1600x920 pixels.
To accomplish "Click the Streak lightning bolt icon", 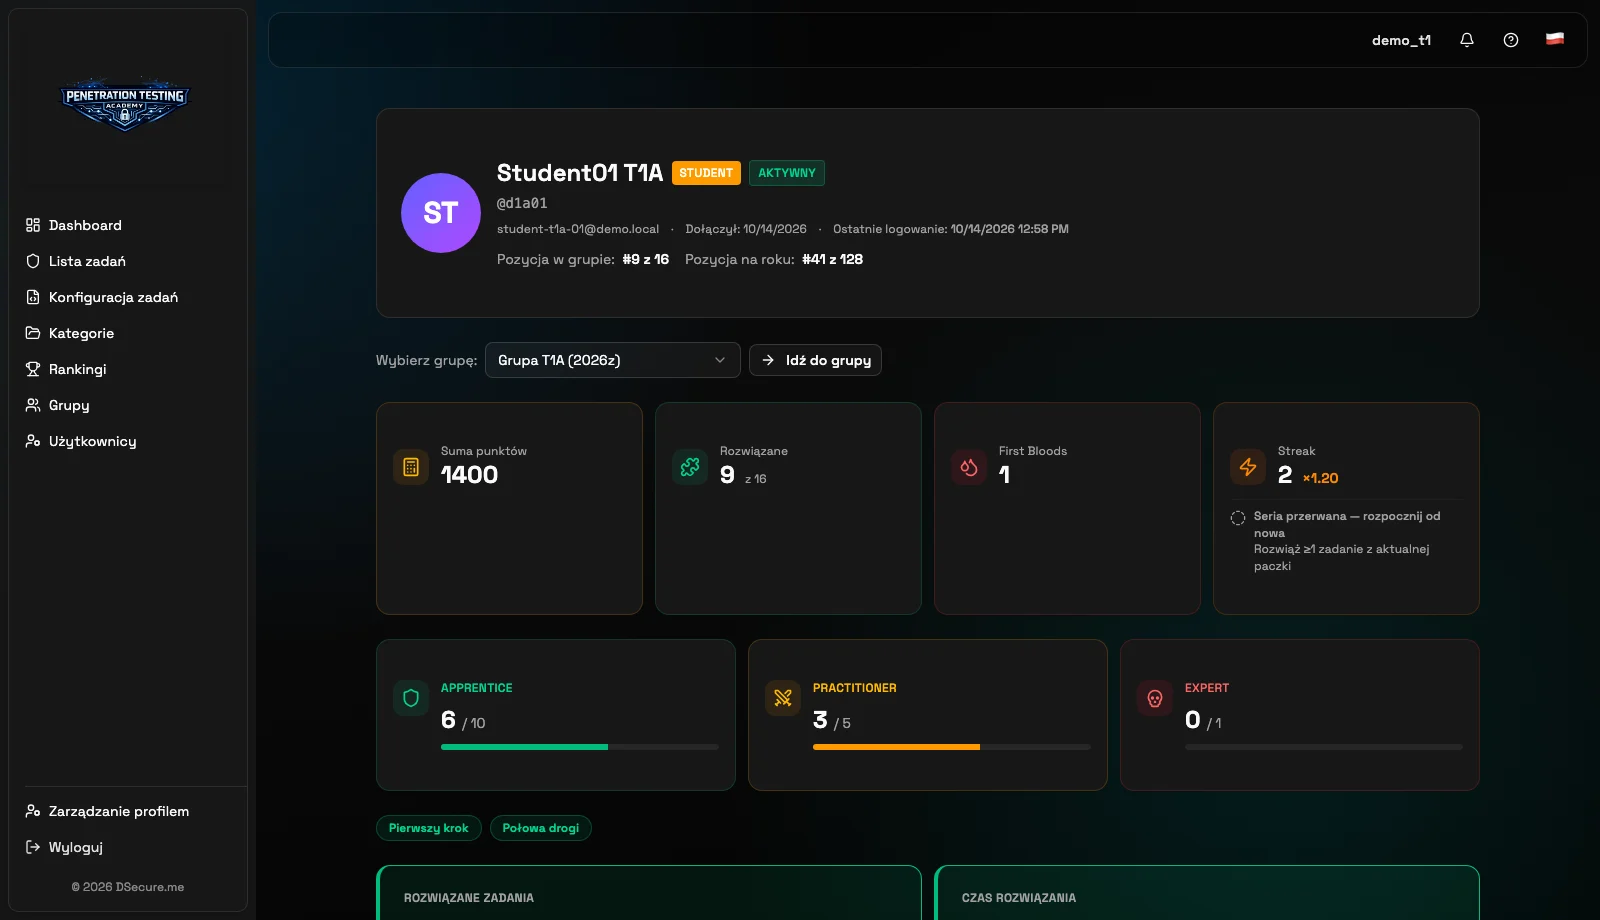I will pos(1248,467).
